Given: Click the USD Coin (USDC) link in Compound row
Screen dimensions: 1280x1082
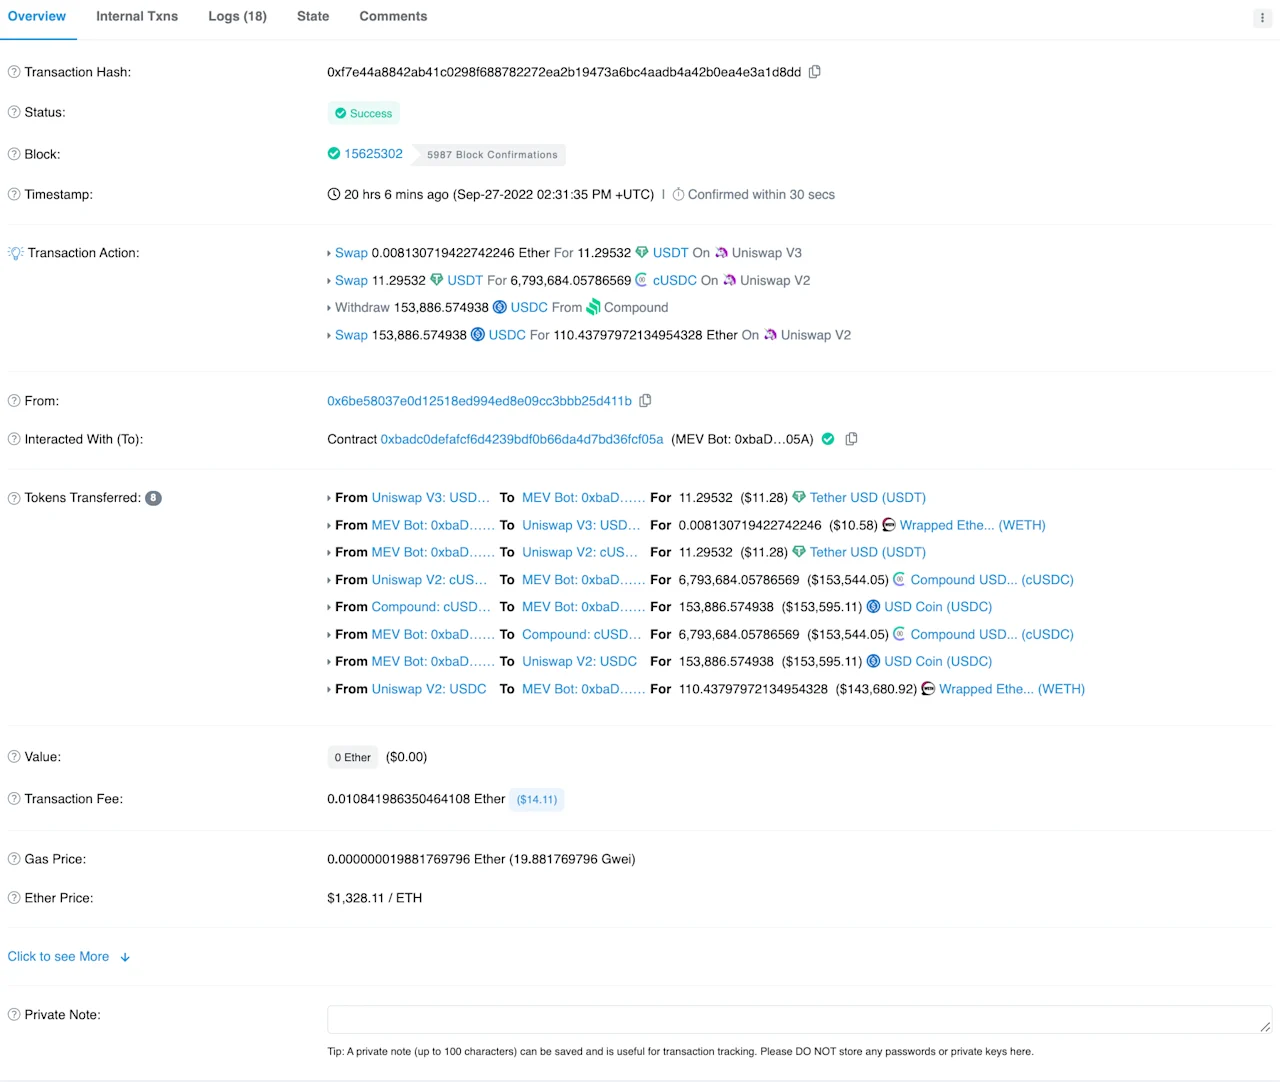Looking at the screenshot, I should point(938,607).
